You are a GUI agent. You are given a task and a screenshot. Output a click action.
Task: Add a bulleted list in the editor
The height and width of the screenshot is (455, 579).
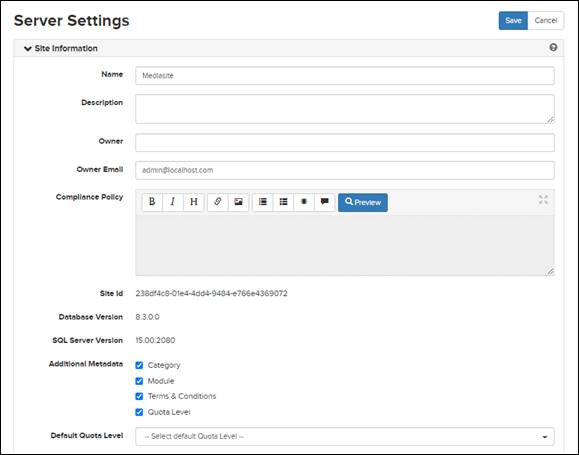pos(283,202)
